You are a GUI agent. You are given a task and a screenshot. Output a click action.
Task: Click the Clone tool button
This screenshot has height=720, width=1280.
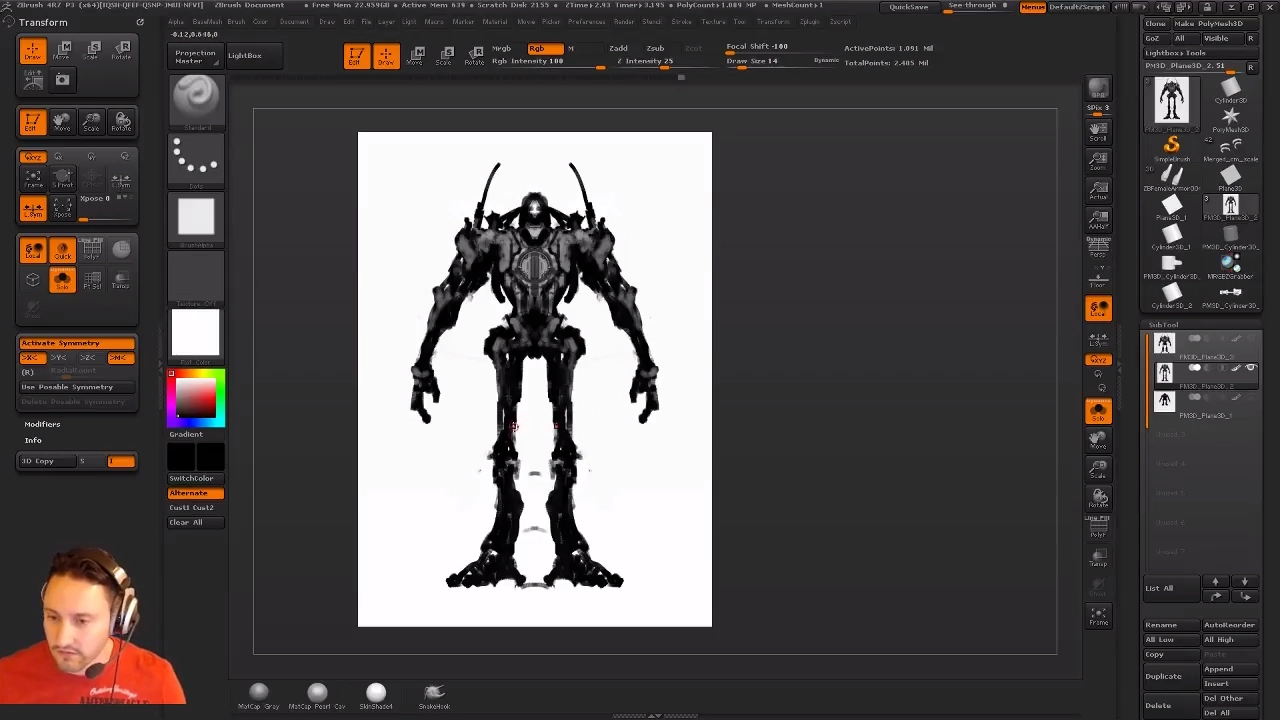(x=1156, y=23)
